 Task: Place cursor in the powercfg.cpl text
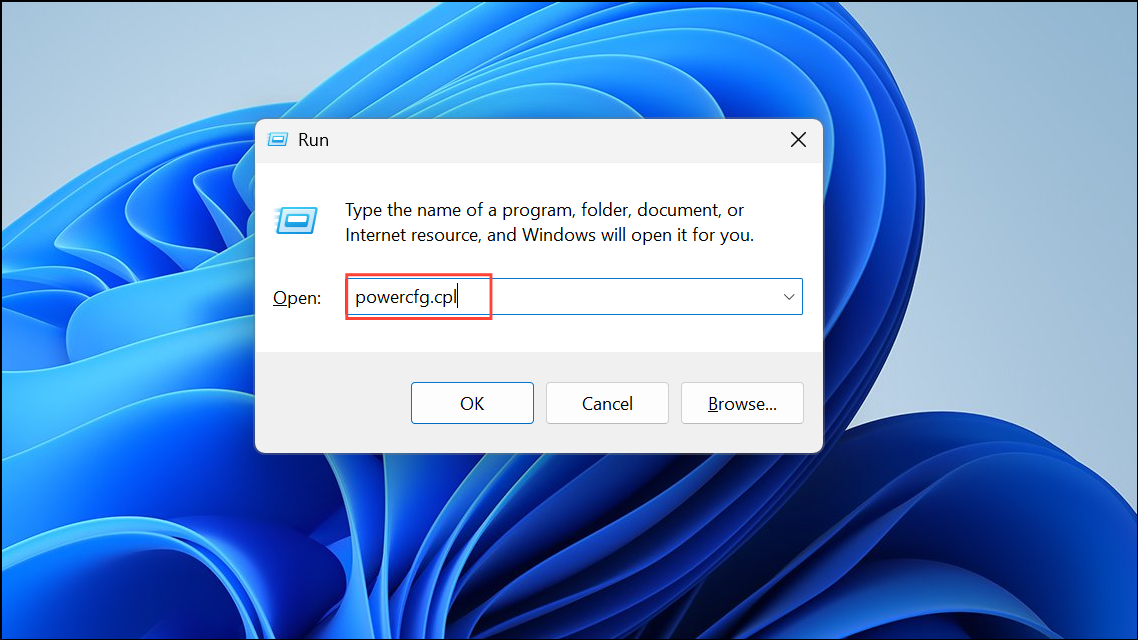click(x=406, y=298)
